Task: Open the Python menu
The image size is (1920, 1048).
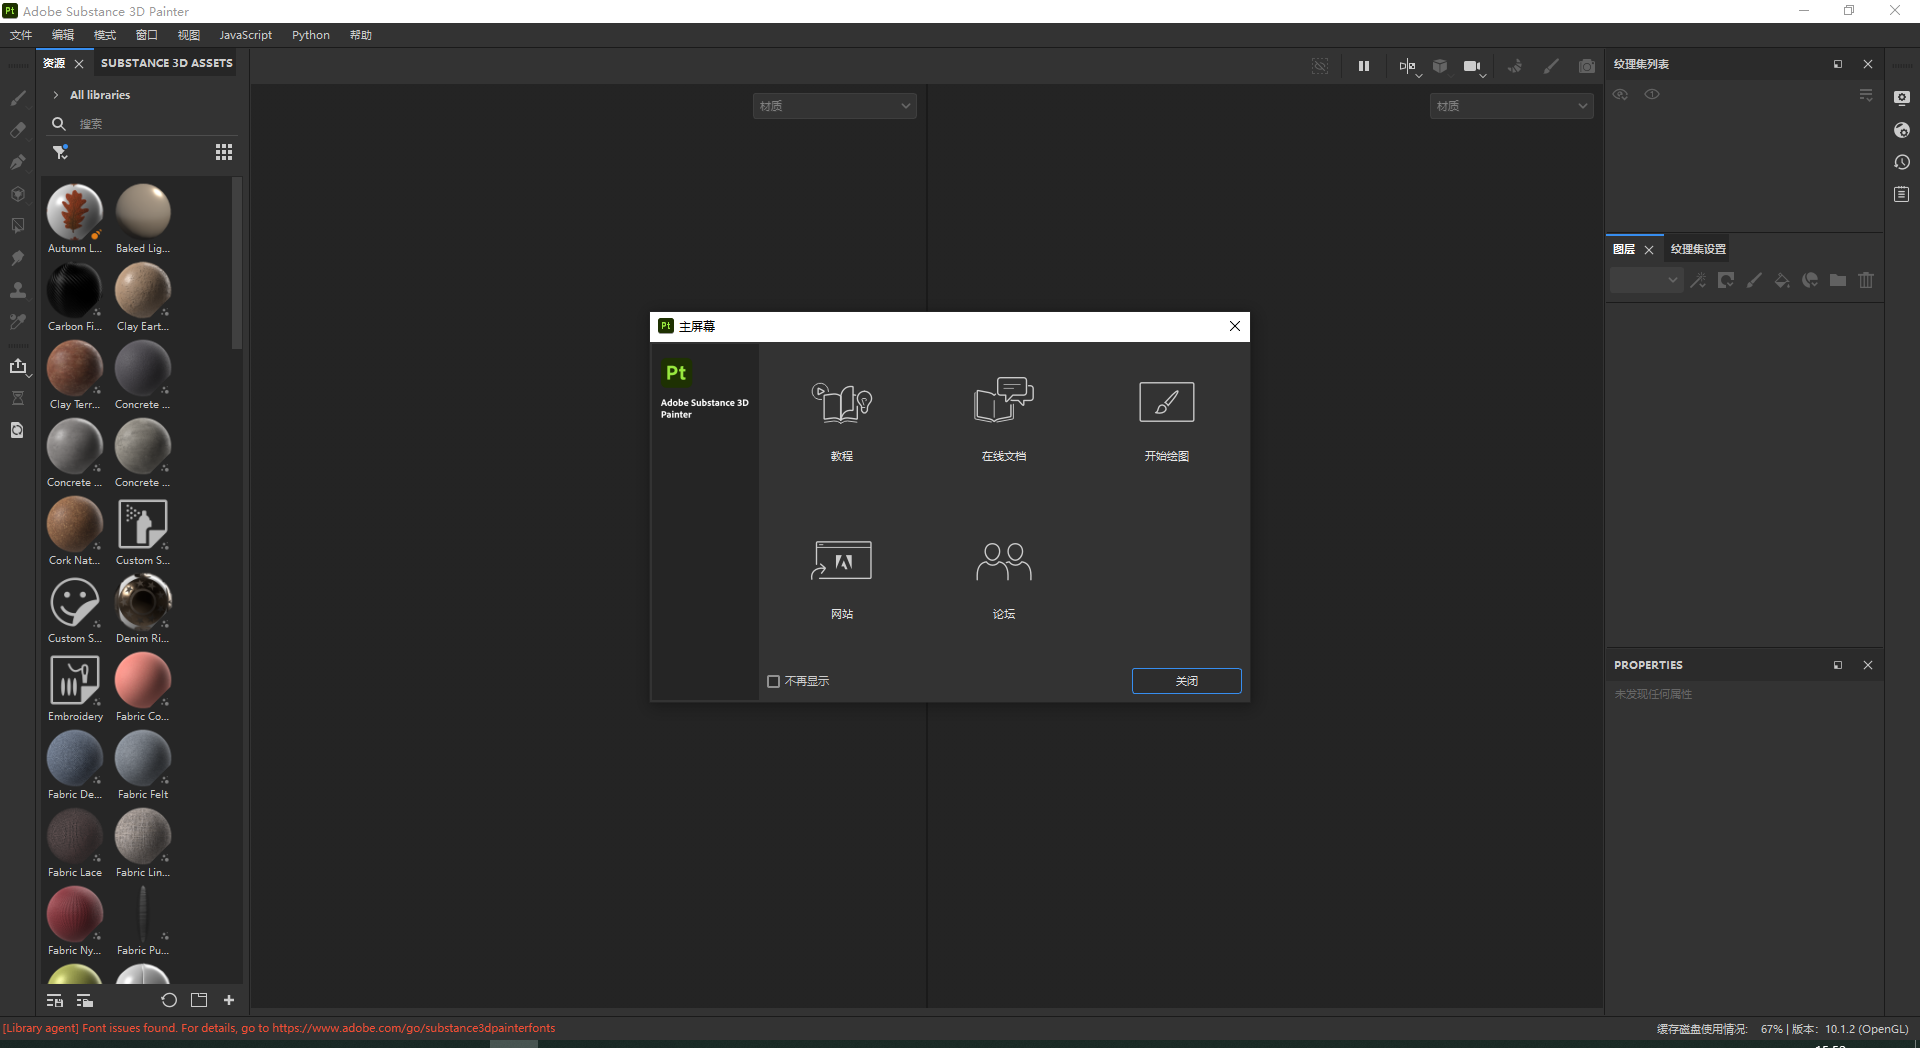Action: (x=311, y=35)
